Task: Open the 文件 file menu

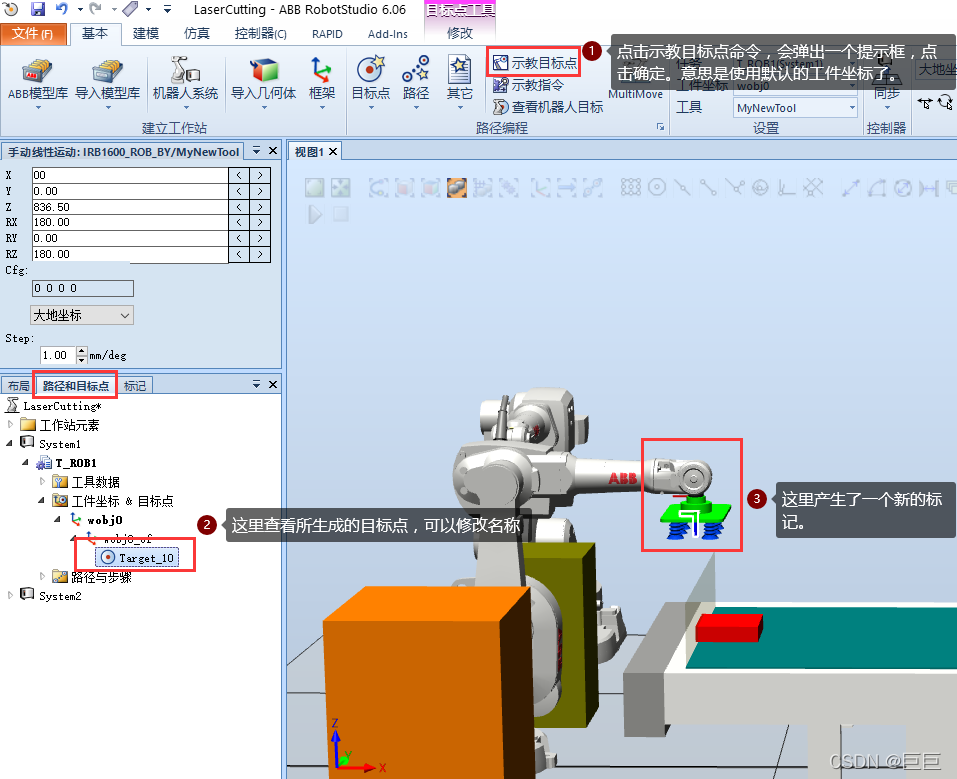Action: (33, 34)
